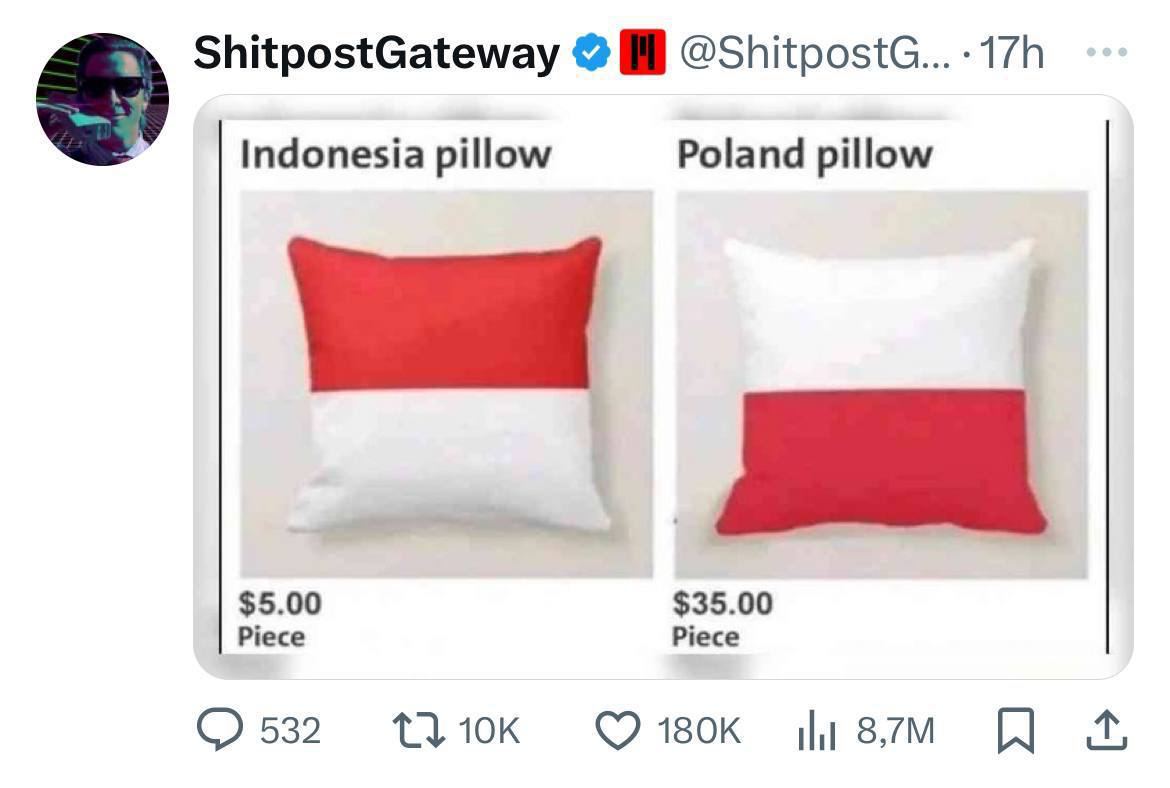Click the @ShitpostG handle
The width and height of the screenshot is (1170, 788).
click(815, 53)
